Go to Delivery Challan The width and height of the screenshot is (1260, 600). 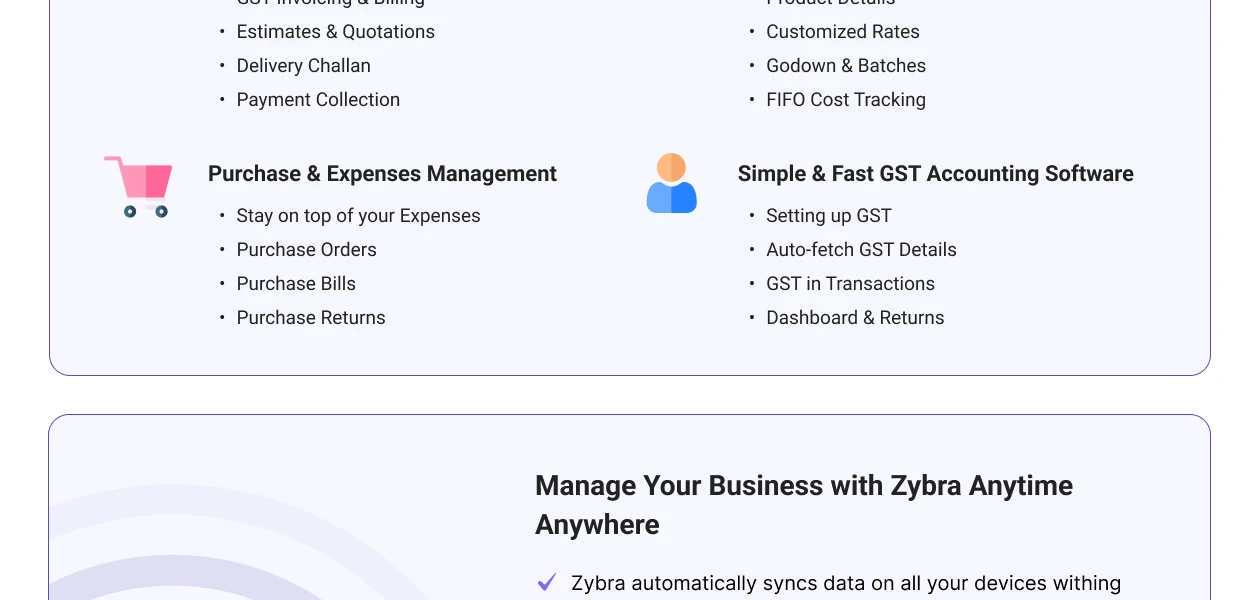303,66
